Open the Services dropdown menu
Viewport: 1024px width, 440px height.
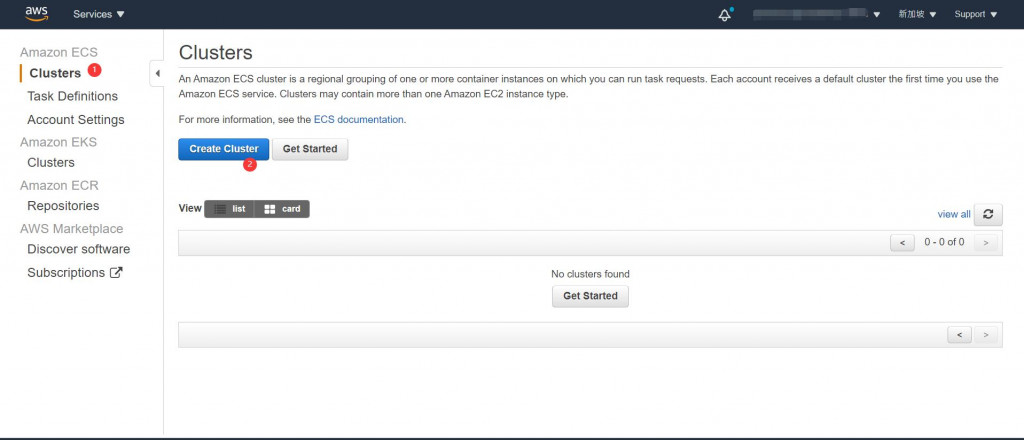tap(99, 14)
